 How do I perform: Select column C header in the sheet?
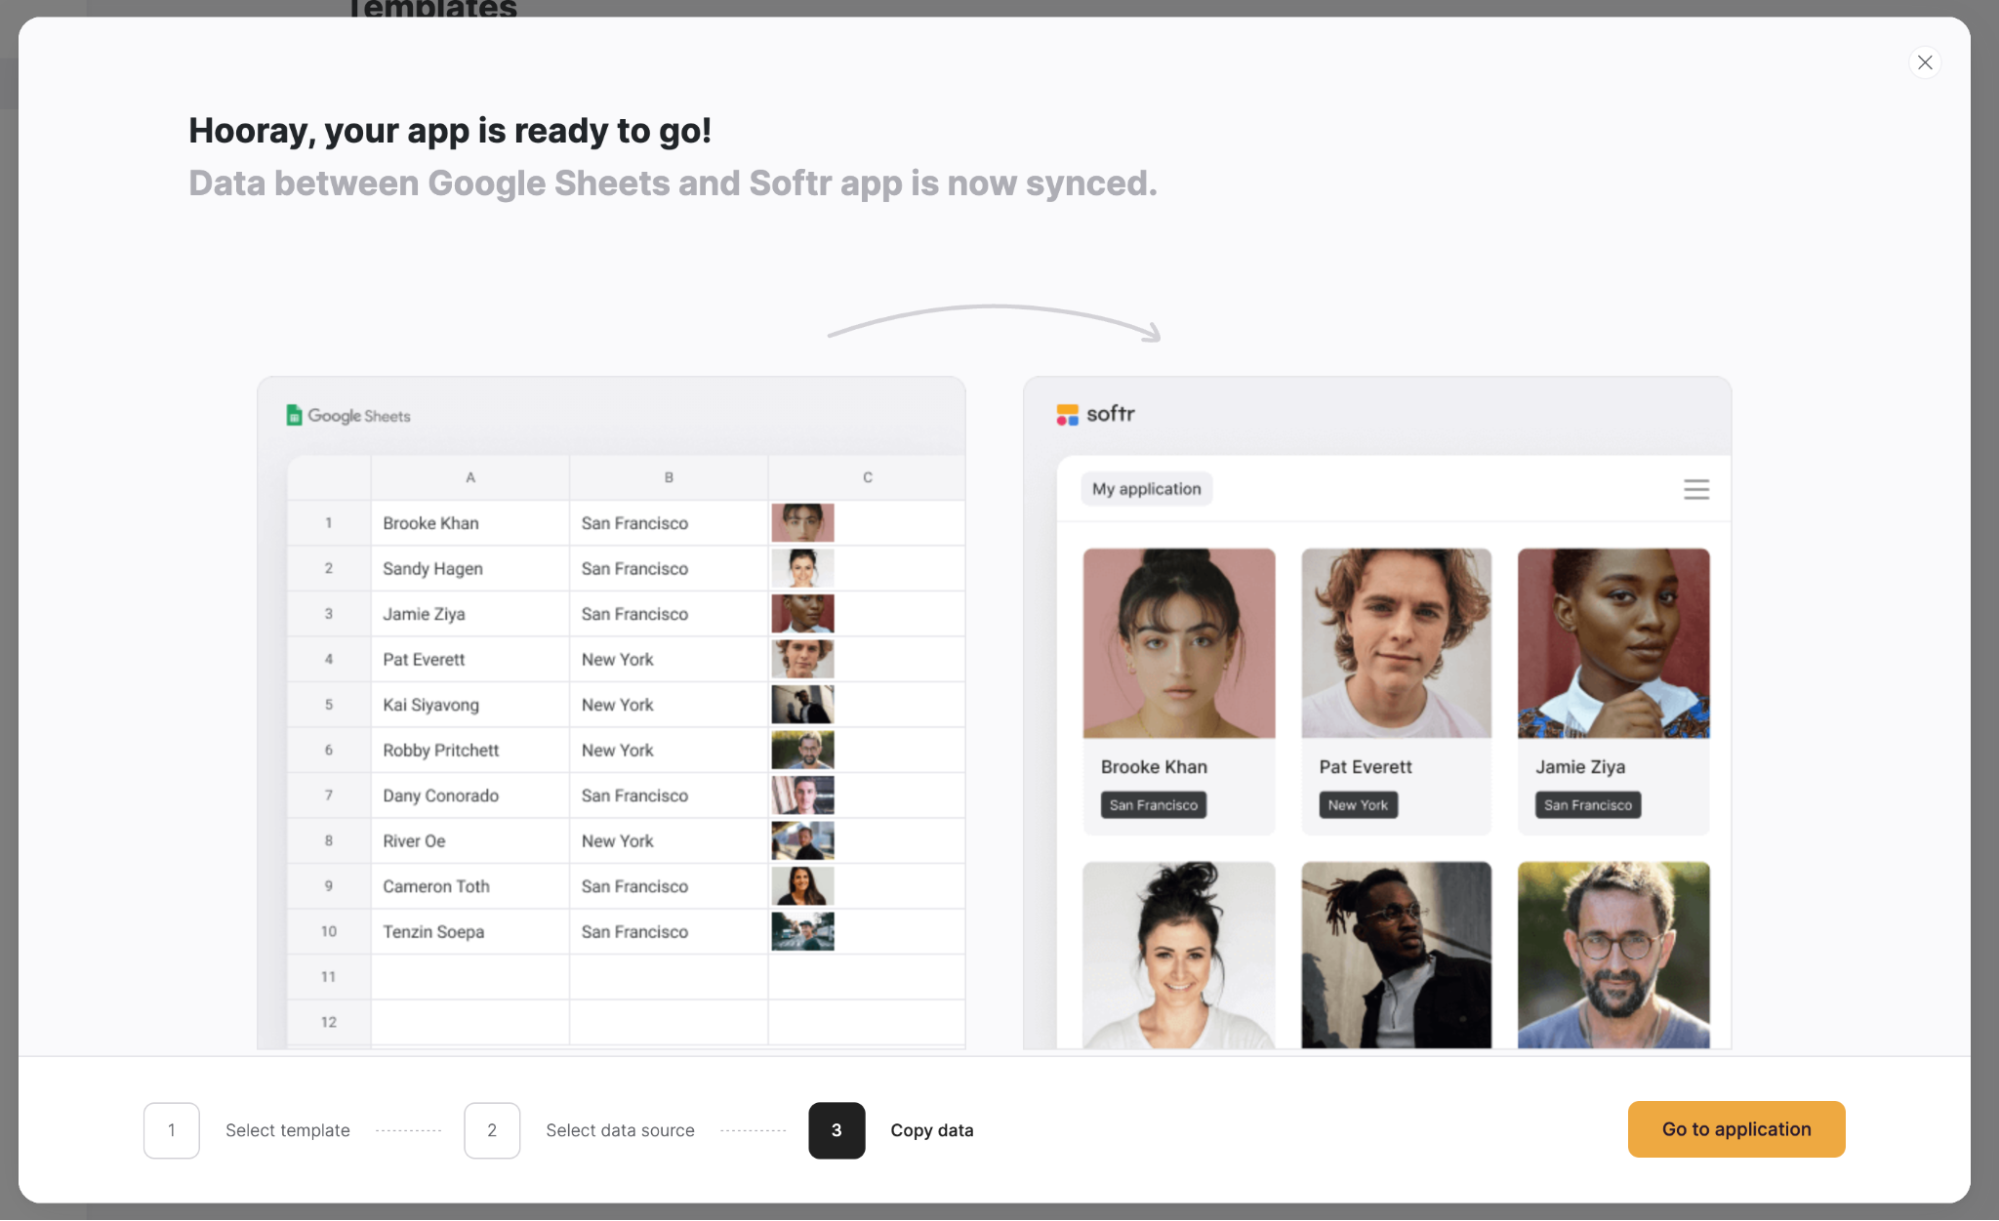click(866, 478)
